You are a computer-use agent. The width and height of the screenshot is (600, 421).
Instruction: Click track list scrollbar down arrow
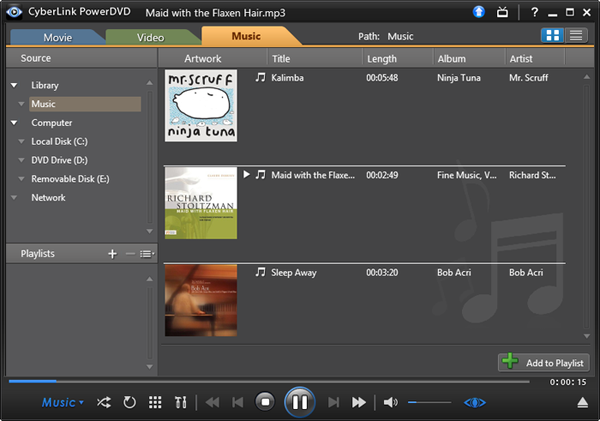click(x=587, y=336)
